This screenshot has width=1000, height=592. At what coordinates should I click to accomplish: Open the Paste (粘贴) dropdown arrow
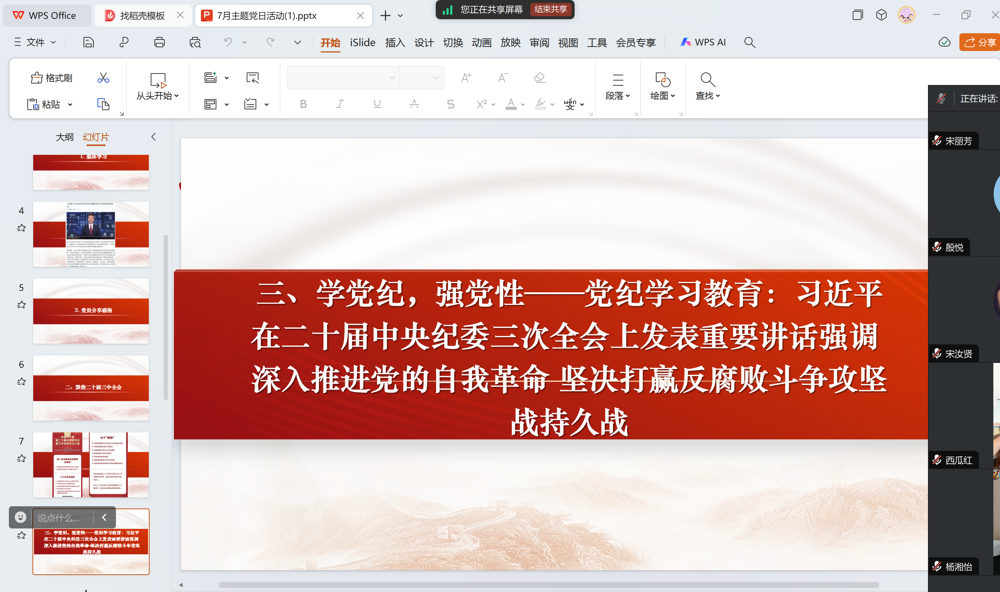[70, 103]
